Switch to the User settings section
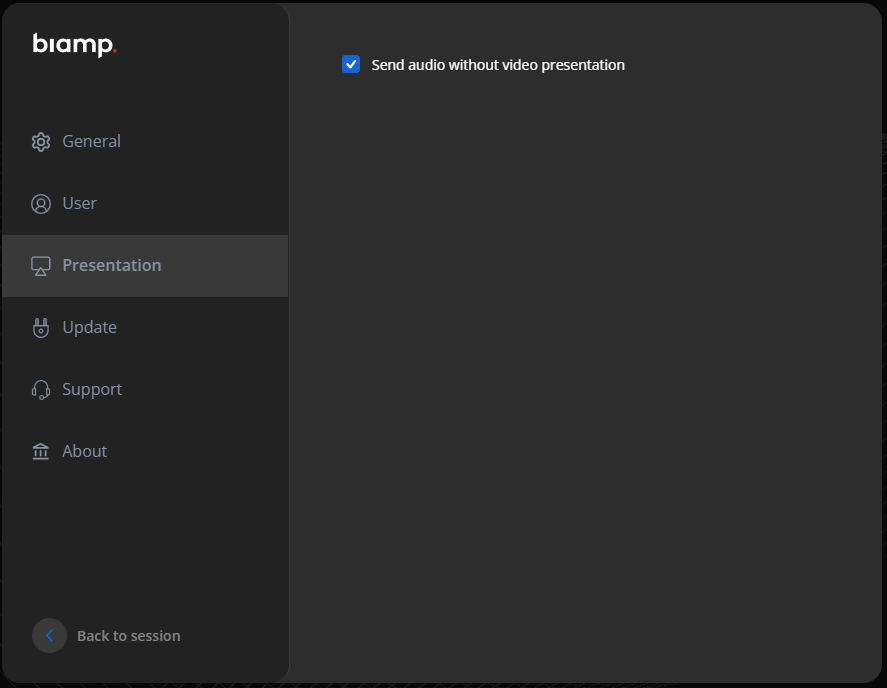 pyautogui.click(x=79, y=203)
